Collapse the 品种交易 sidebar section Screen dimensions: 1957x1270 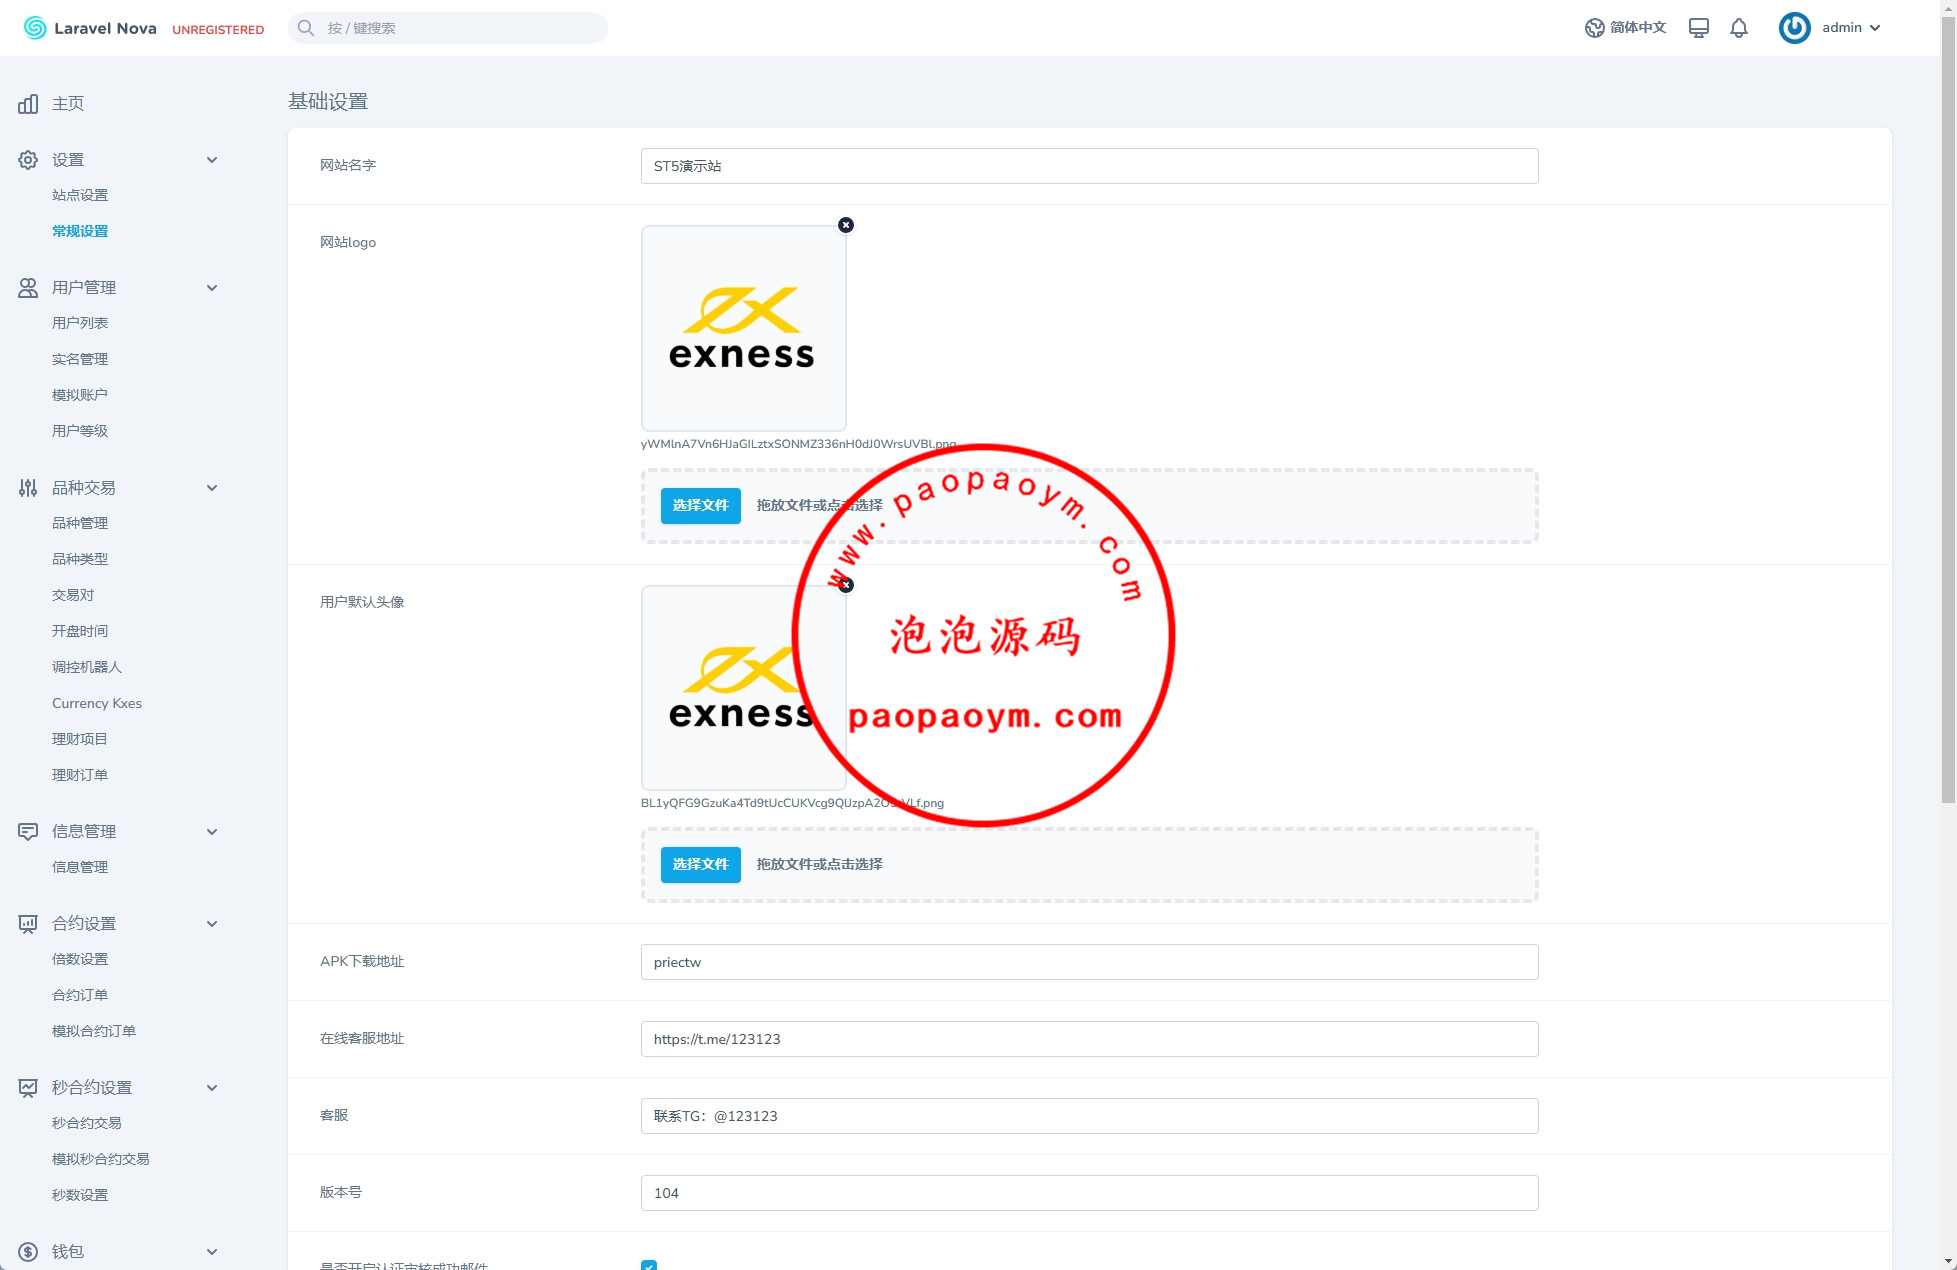212,488
